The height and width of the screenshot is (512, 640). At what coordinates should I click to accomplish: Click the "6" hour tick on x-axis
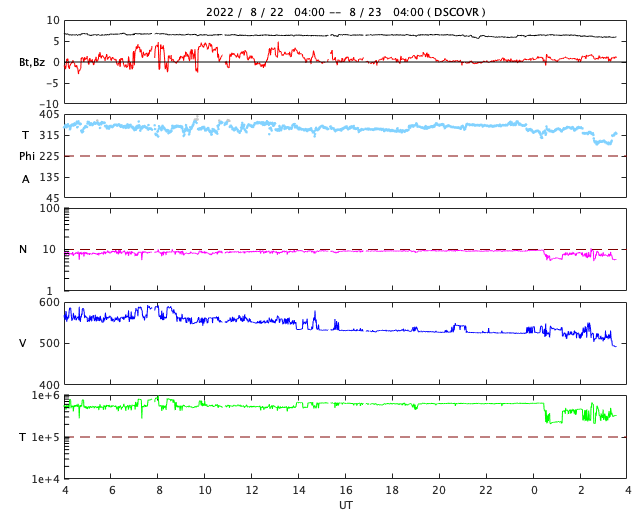112,490
